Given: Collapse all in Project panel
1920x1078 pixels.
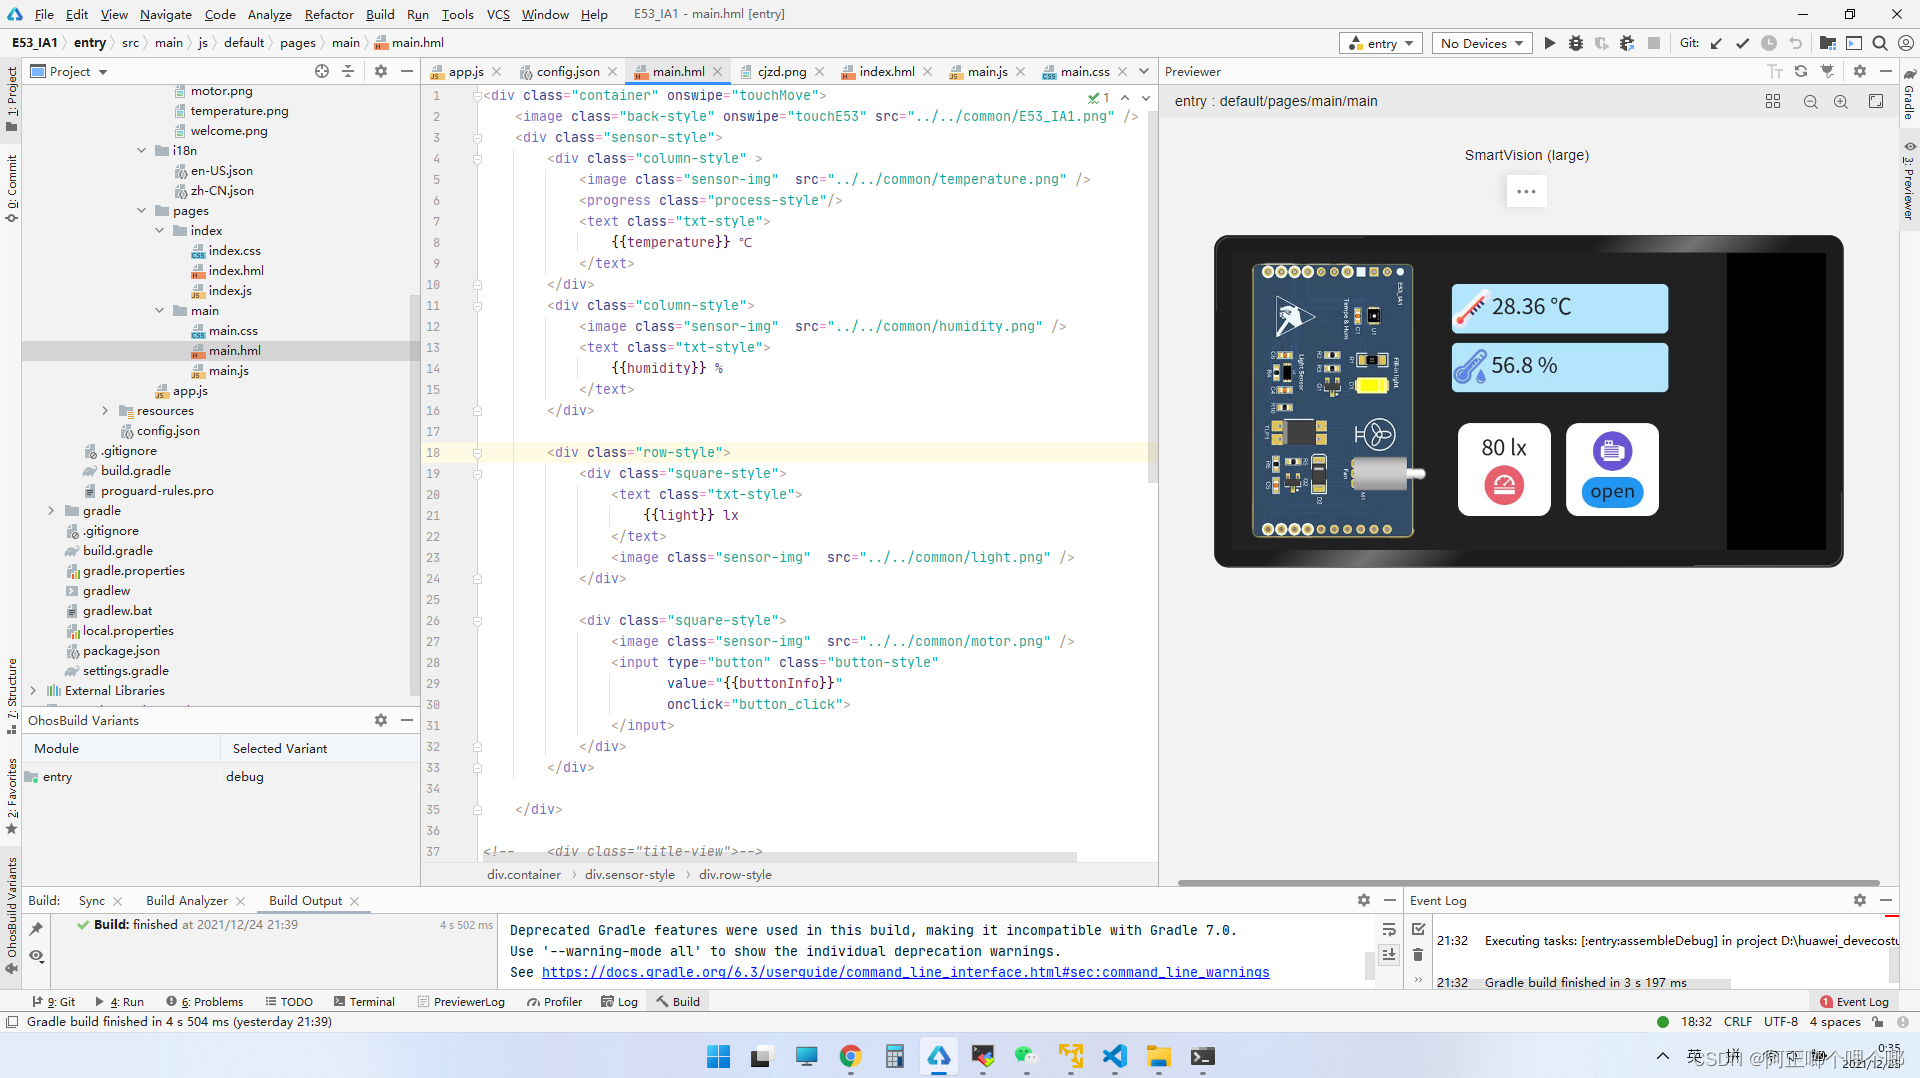Looking at the screenshot, I should pyautogui.click(x=348, y=71).
